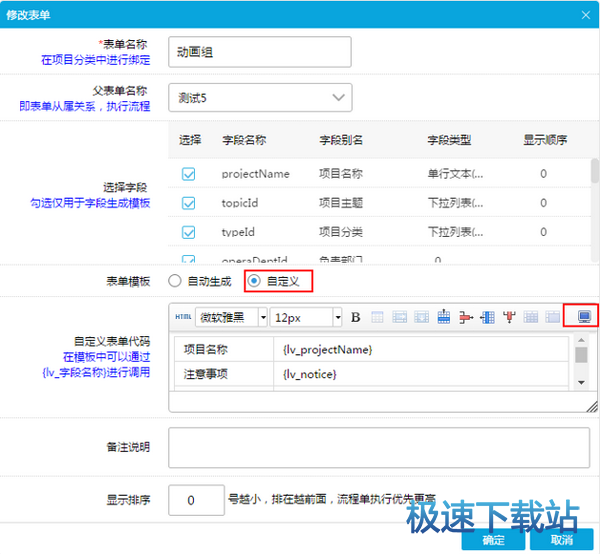Click the 项目分类 alias cell
This screenshot has width=600, height=554.
pyautogui.click(x=341, y=232)
